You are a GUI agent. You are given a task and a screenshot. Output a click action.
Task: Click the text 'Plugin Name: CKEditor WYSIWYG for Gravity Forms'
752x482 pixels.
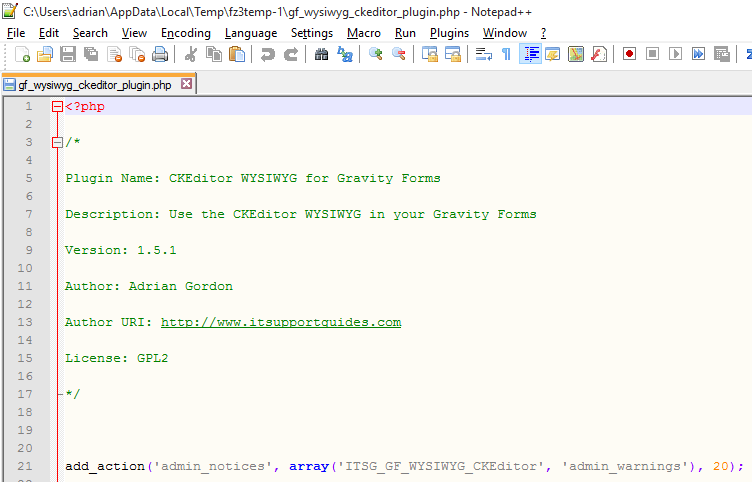(x=253, y=178)
